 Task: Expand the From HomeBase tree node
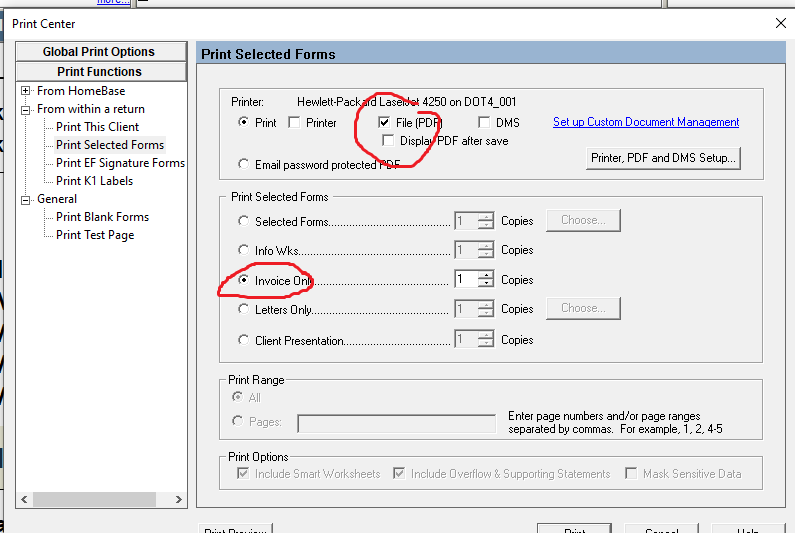tap(25, 91)
